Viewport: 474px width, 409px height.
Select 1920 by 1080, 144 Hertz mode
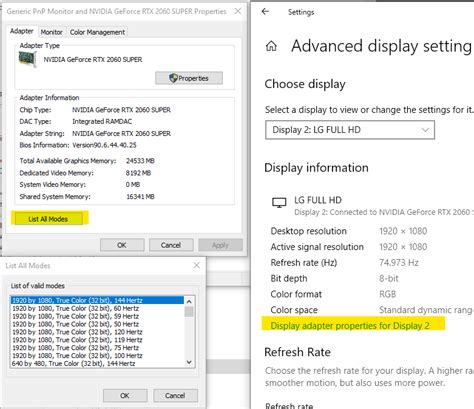pyautogui.click(x=97, y=300)
